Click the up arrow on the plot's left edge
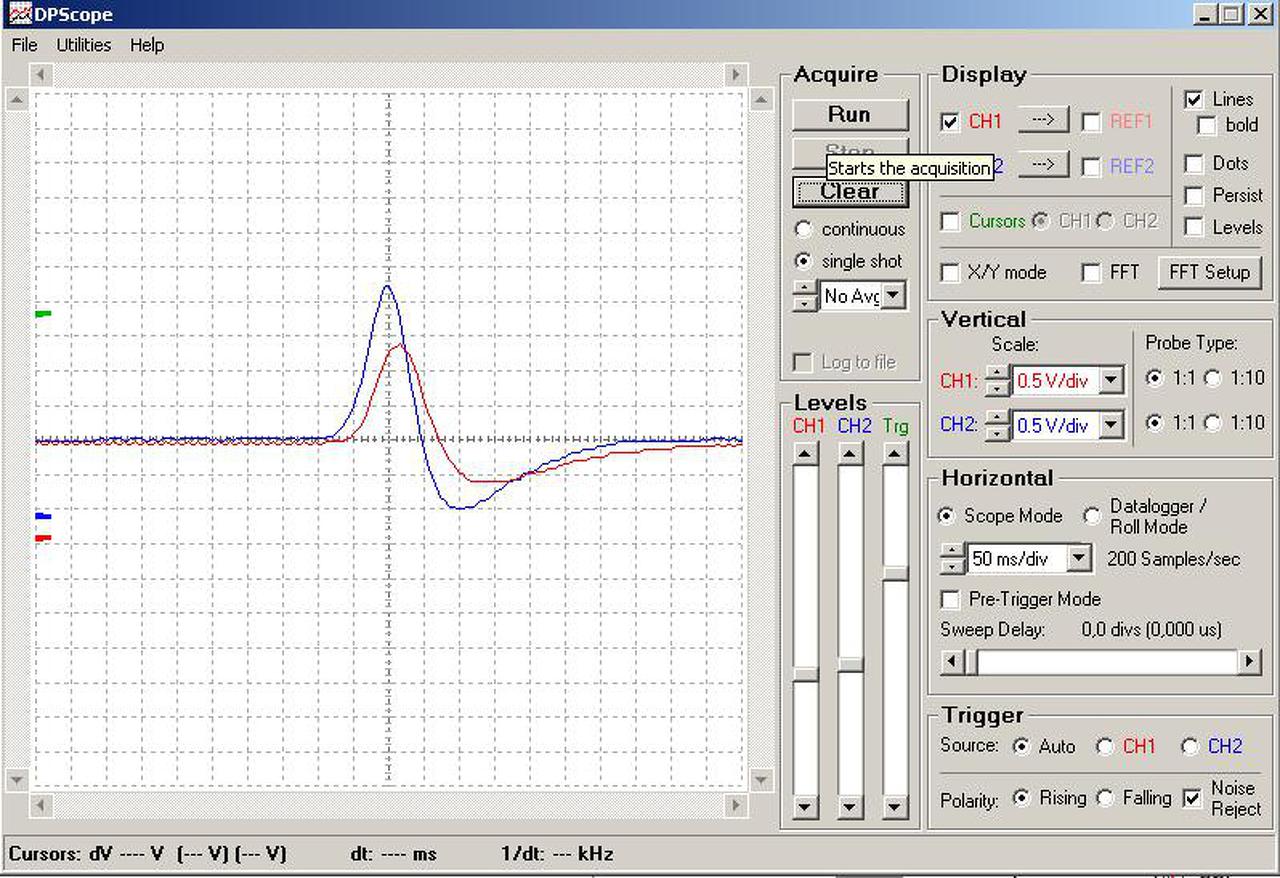The height and width of the screenshot is (878, 1280). (17, 99)
